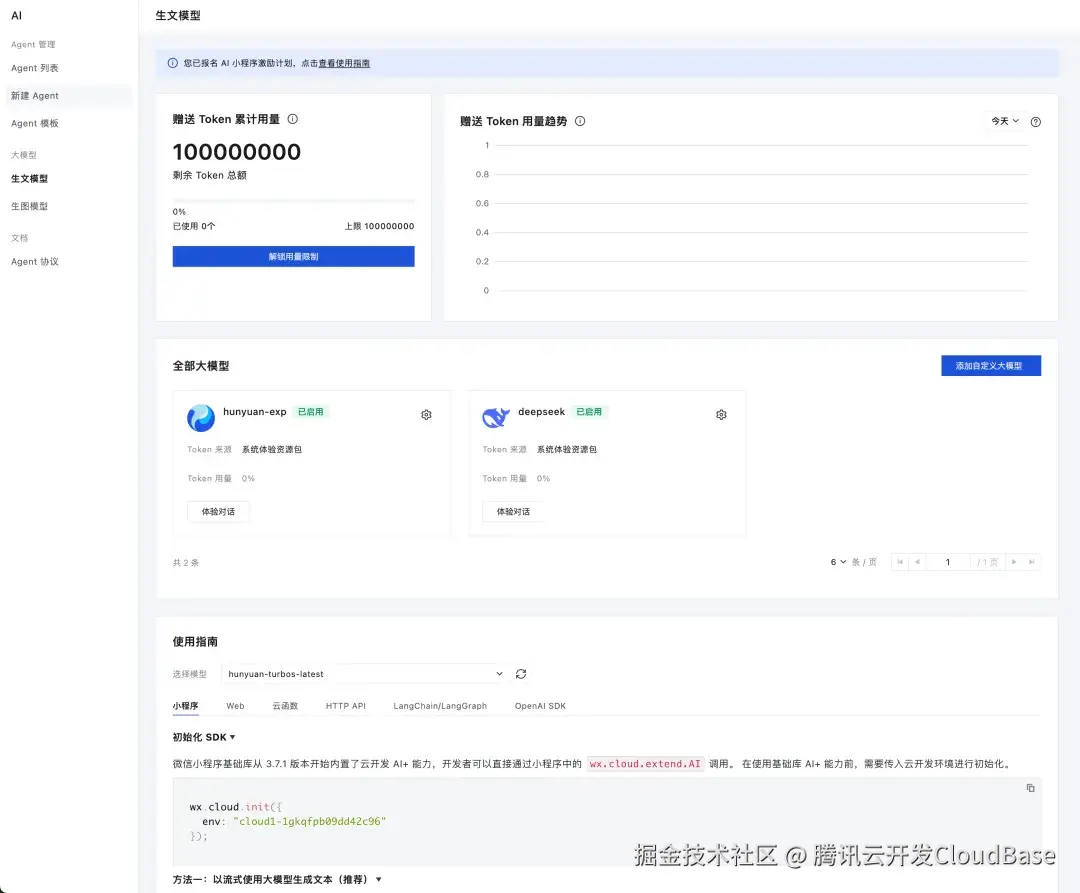Go to next page in model list pagination
The width and height of the screenshot is (1080, 893).
point(1012,562)
